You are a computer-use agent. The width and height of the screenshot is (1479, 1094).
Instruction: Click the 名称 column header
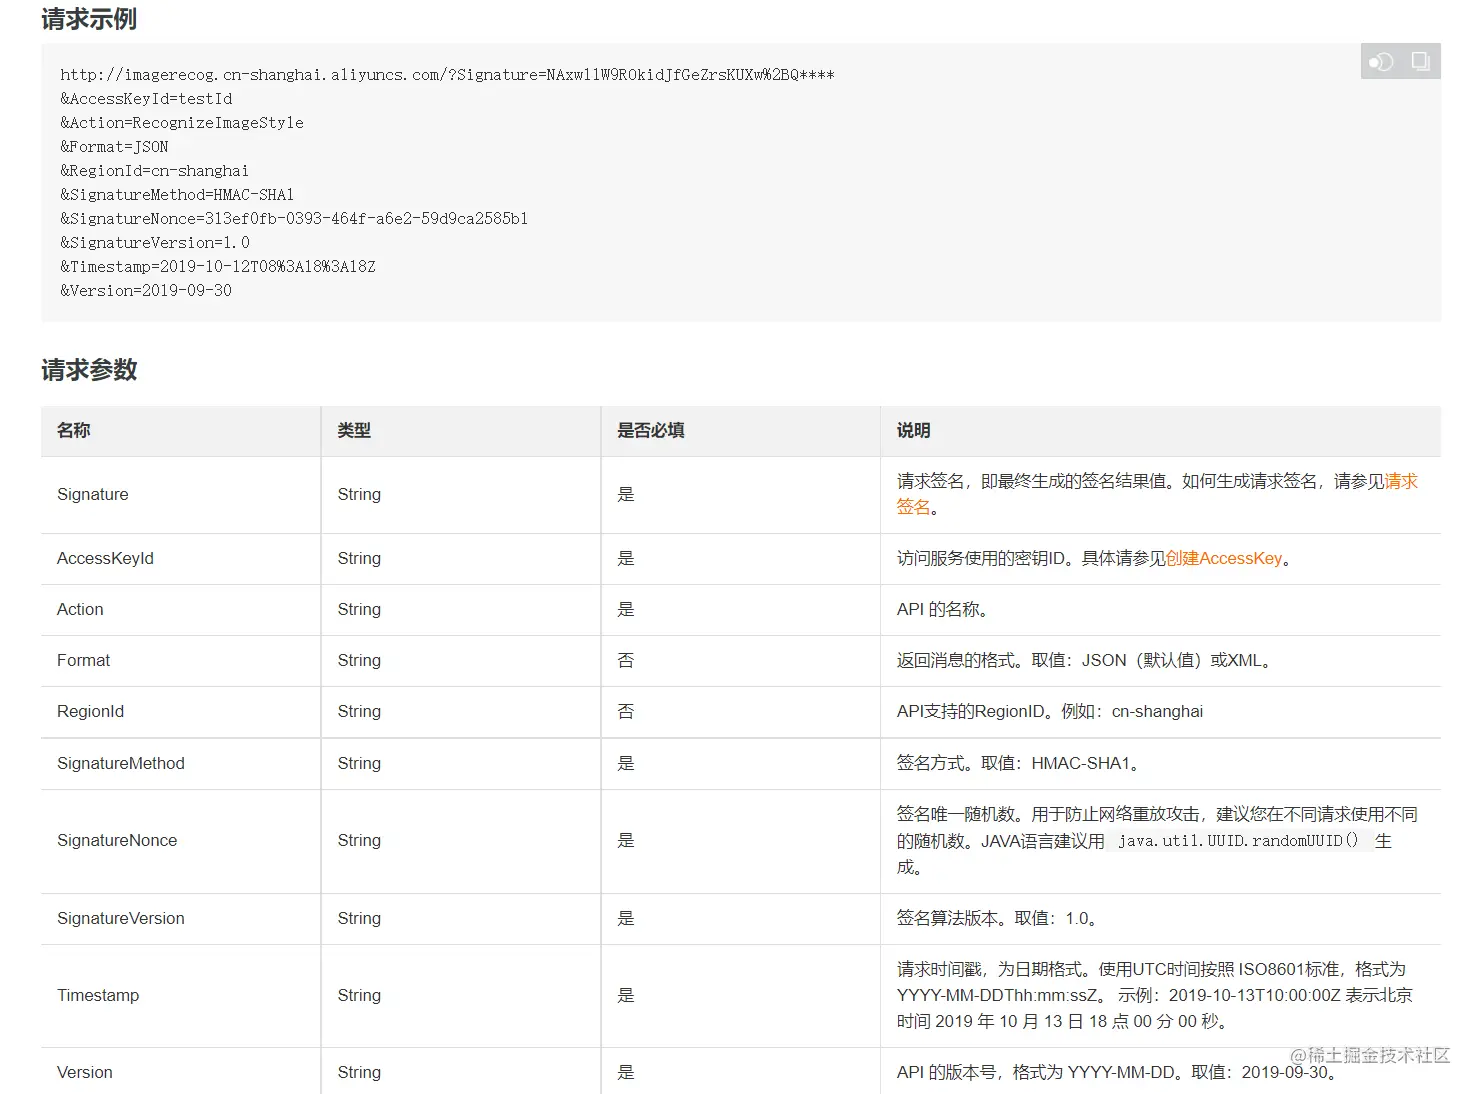[72, 430]
